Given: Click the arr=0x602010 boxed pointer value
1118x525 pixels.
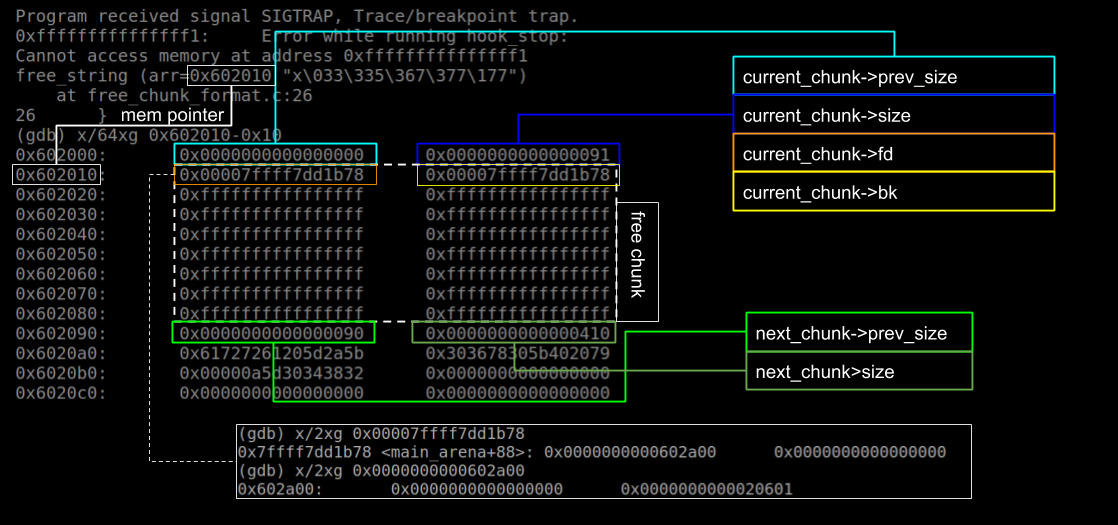Looking at the screenshot, I should (229, 76).
